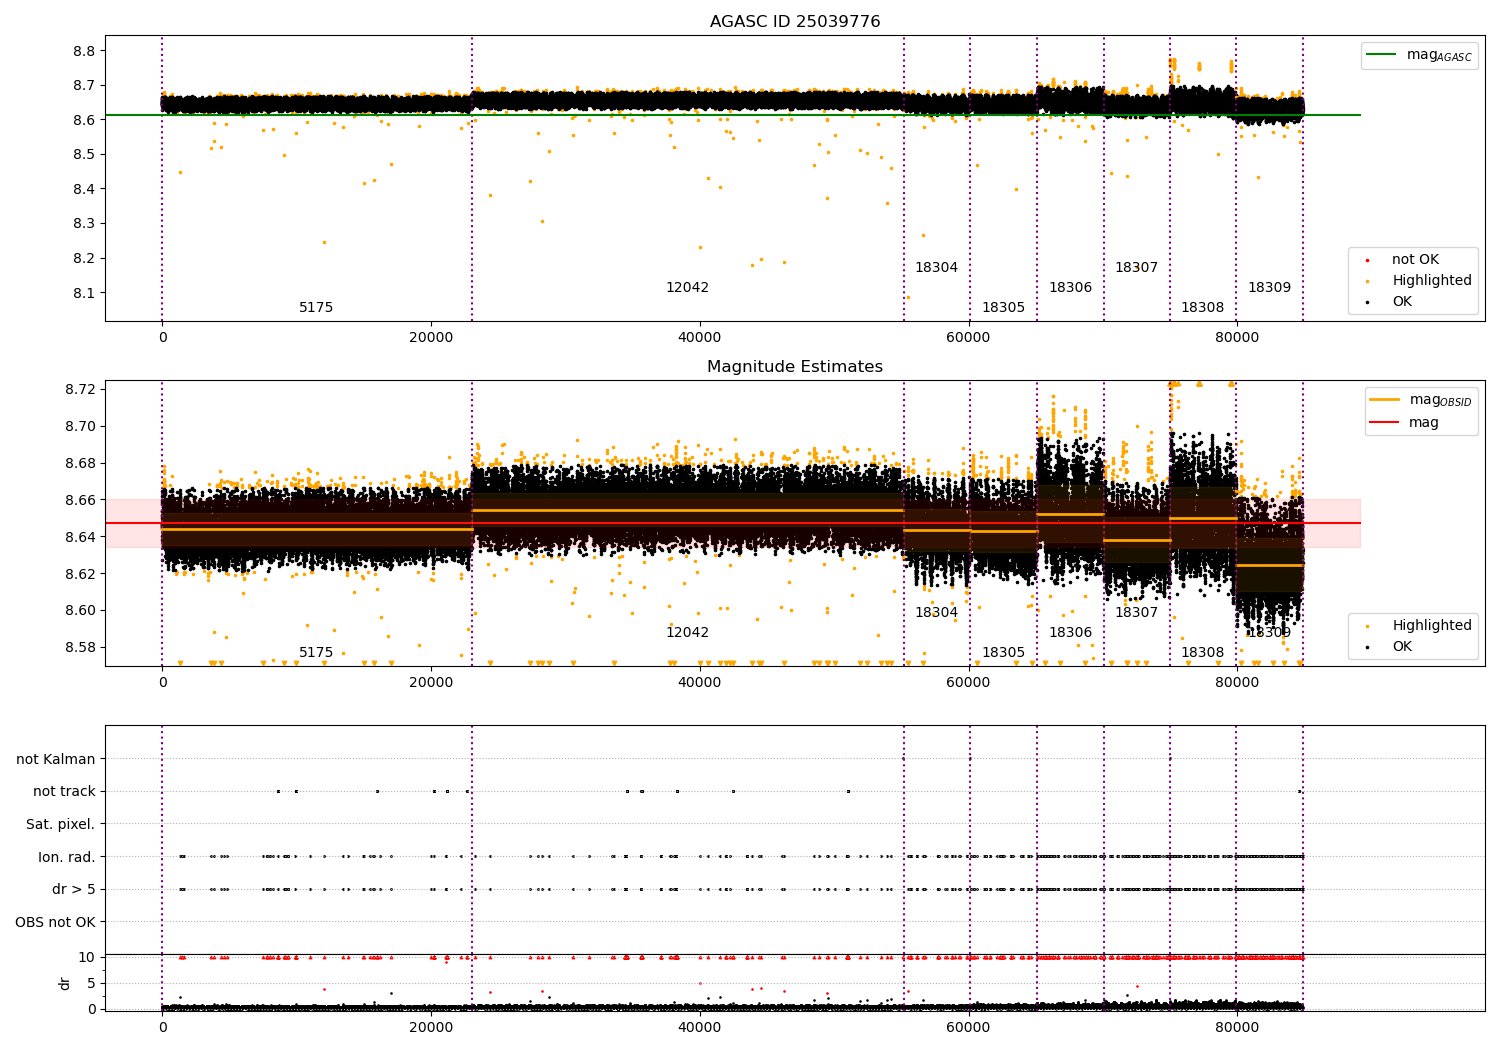Click the 8.5 y-axis tick label
This screenshot has width=1500, height=1050.
click(85, 155)
